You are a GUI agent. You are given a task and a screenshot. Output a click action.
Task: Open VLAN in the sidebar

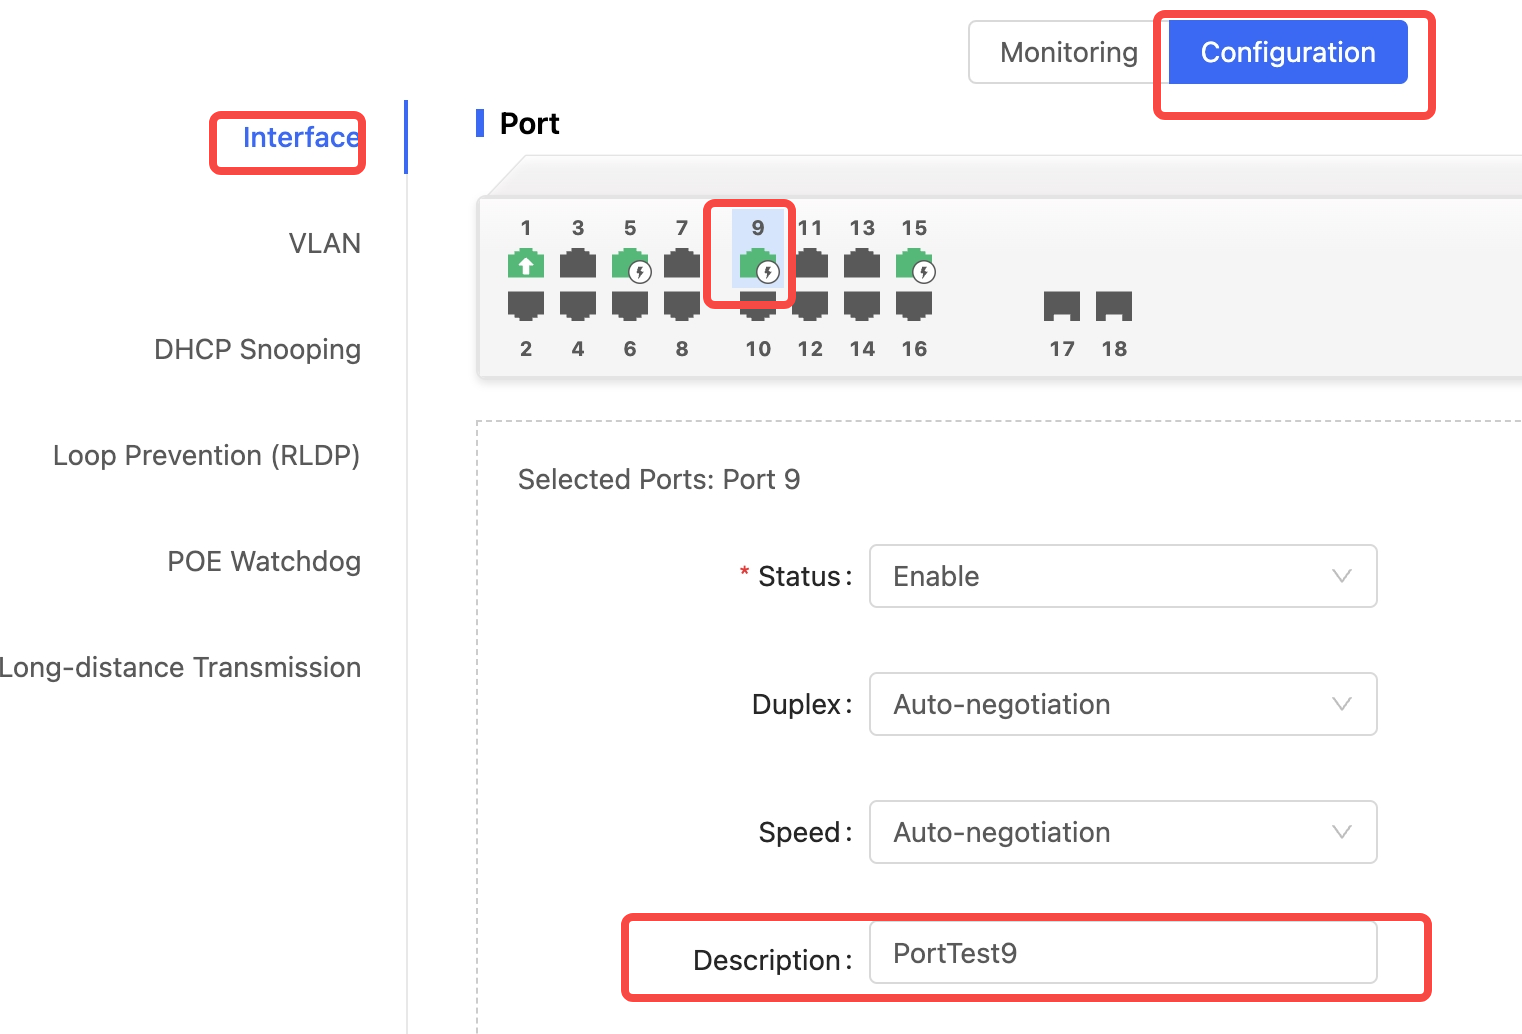click(325, 243)
